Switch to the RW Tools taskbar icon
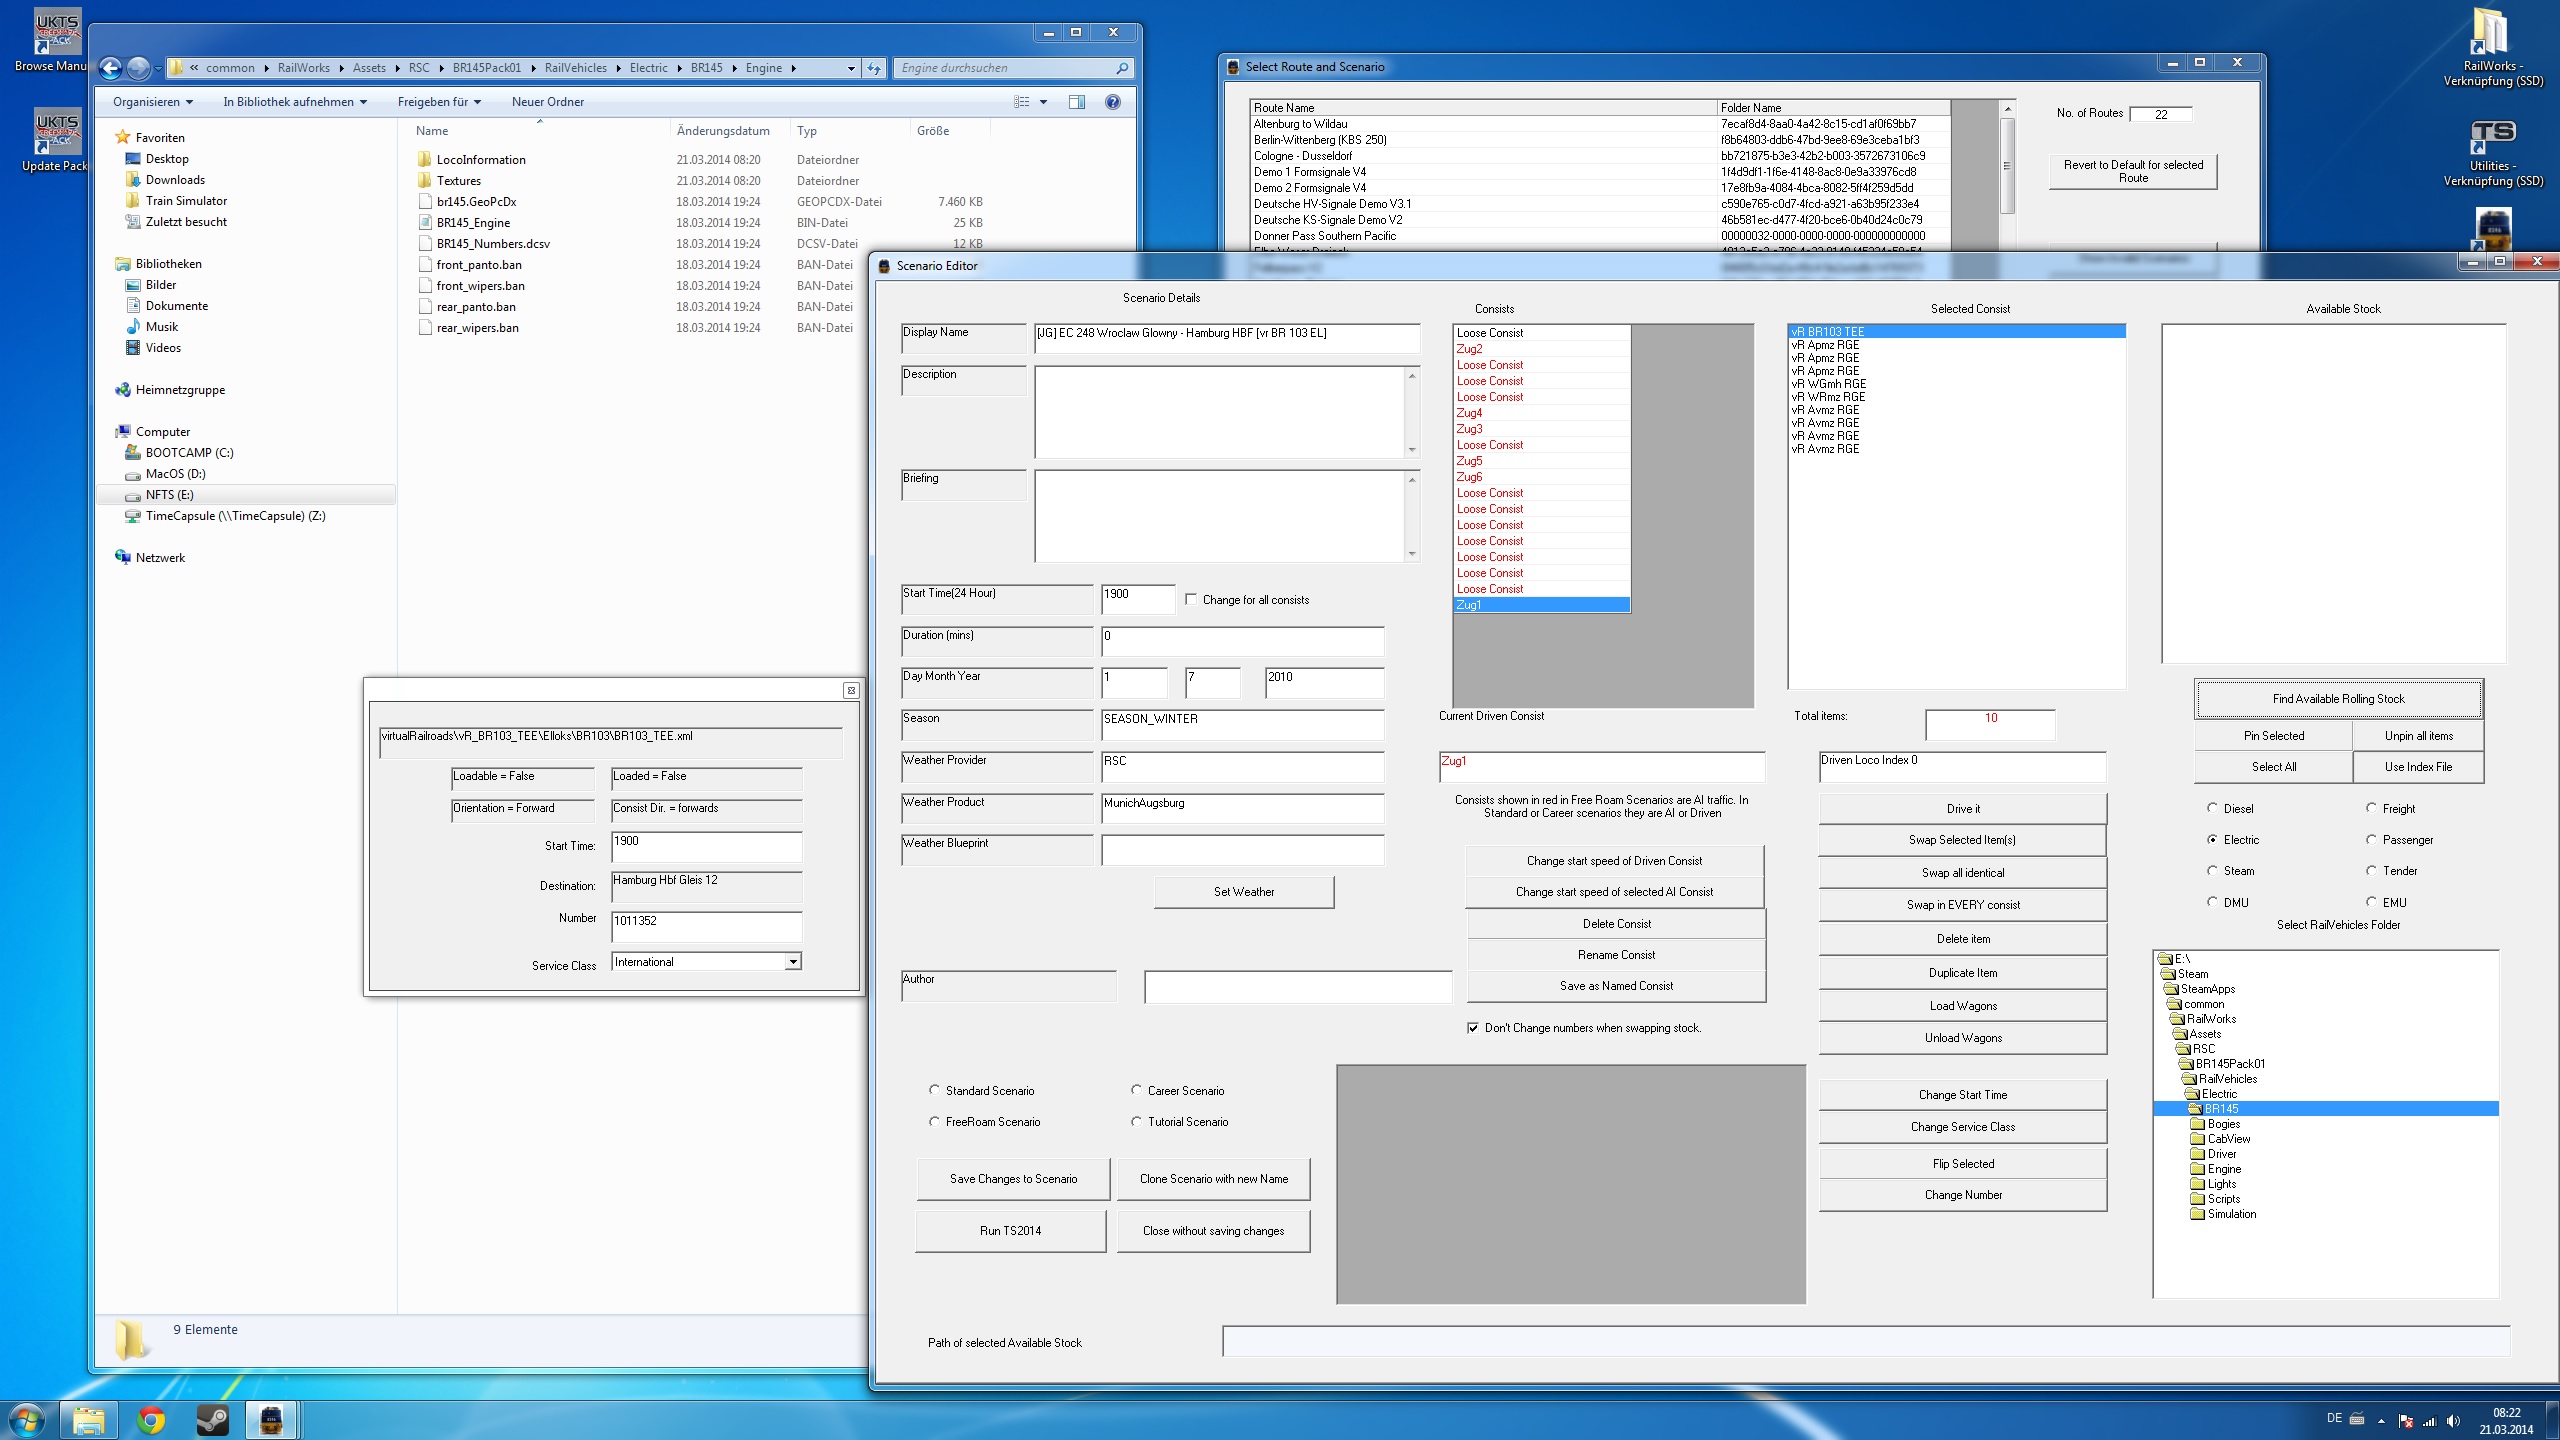The height and width of the screenshot is (1440, 2560). tap(271, 1420)
